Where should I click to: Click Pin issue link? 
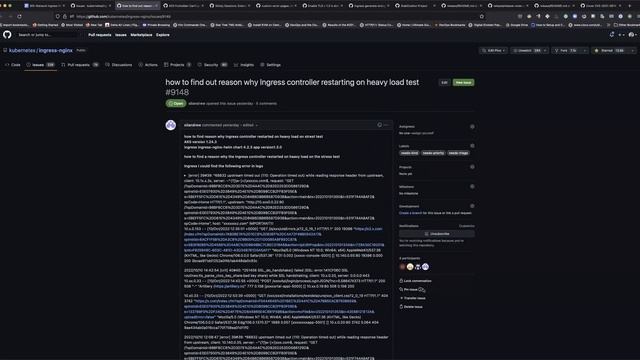pyautogui.click(x=409, y=289)
